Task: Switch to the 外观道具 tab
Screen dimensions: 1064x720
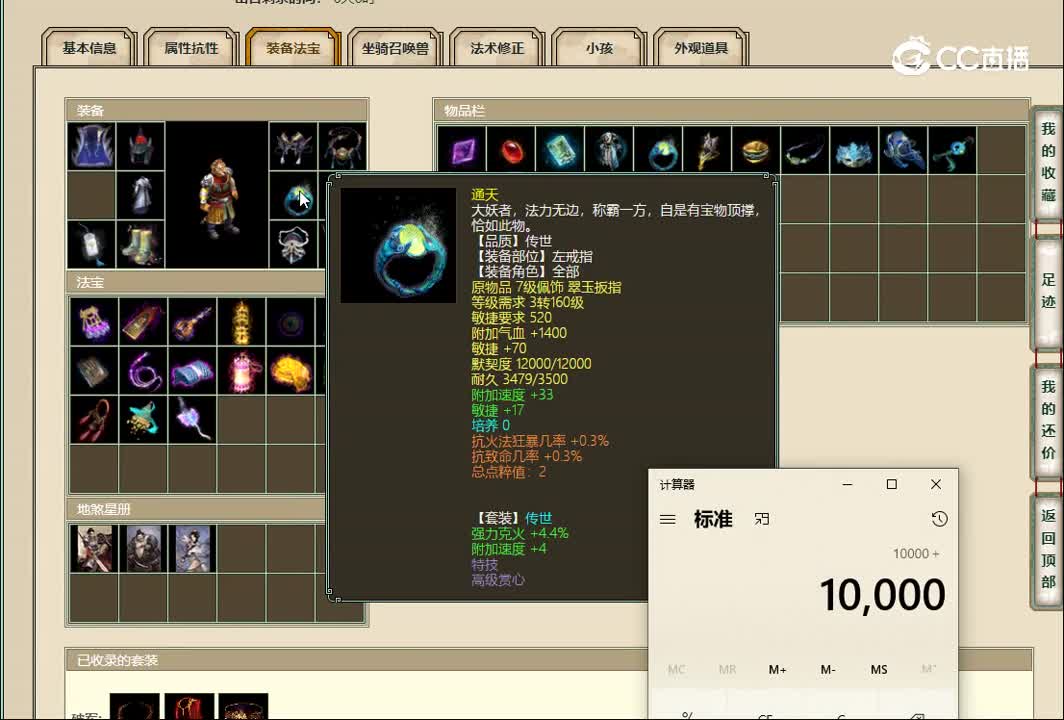Action: [x=701, y=48]
